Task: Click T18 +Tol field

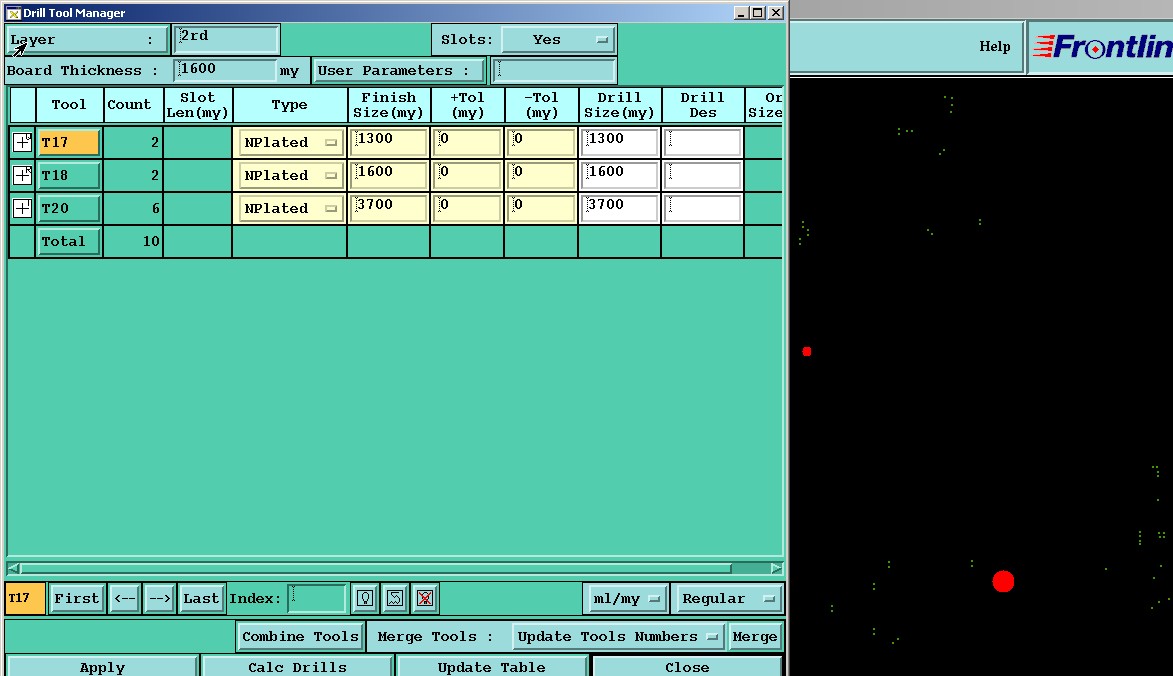Action: [468, 175]
